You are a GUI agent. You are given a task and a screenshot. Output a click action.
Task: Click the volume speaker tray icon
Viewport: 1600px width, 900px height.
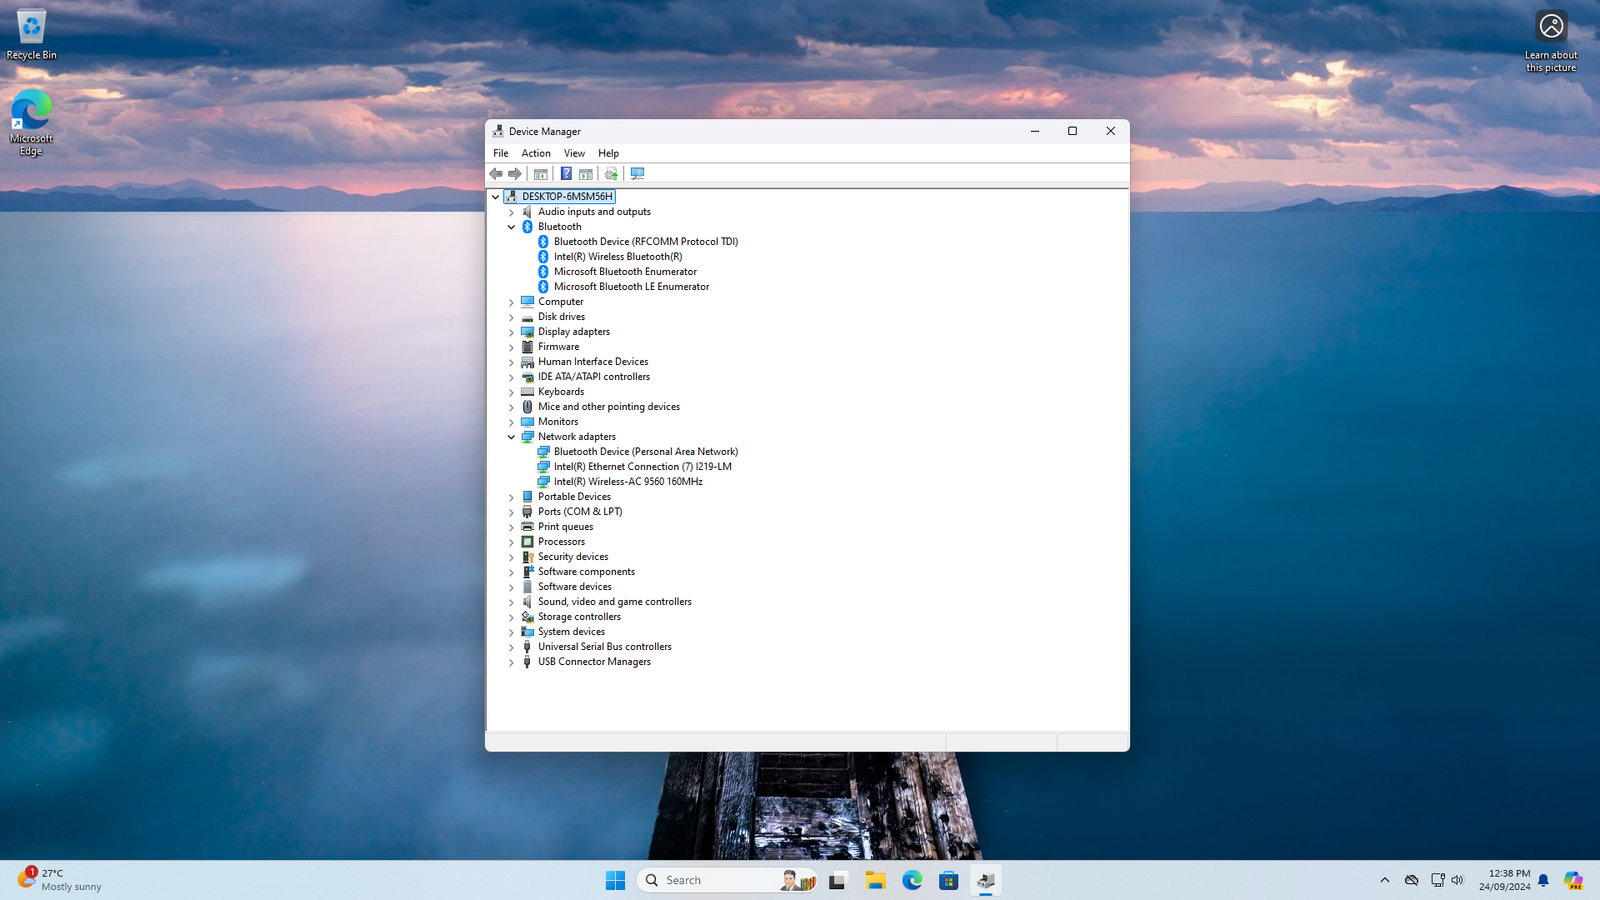pos(1457,880)
